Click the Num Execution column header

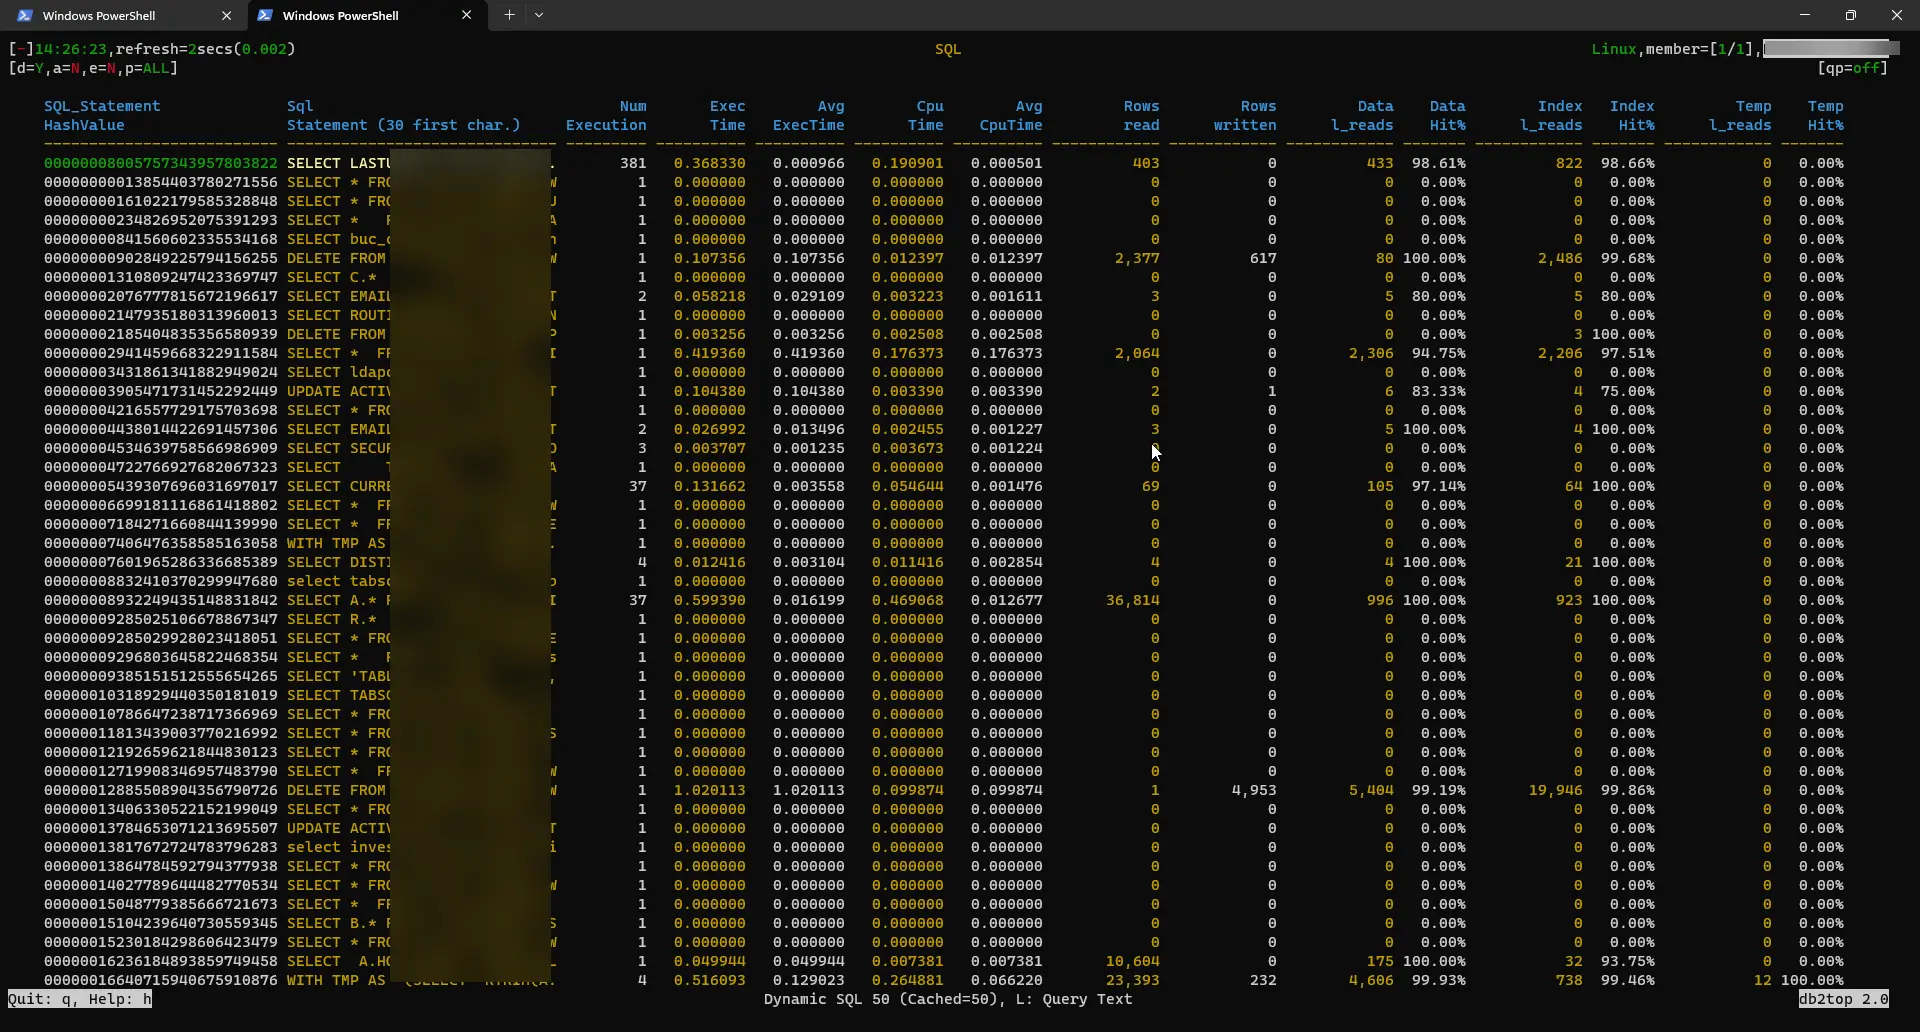606,116
